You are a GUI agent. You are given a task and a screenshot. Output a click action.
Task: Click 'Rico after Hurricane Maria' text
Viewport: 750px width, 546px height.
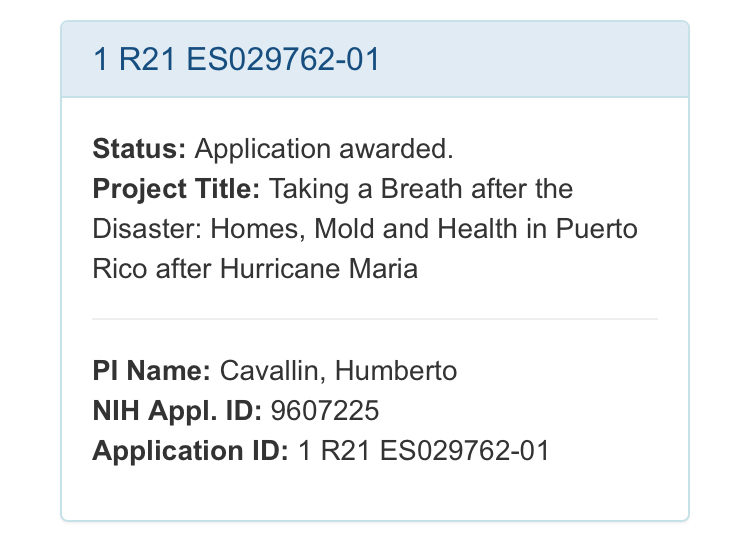255,268
